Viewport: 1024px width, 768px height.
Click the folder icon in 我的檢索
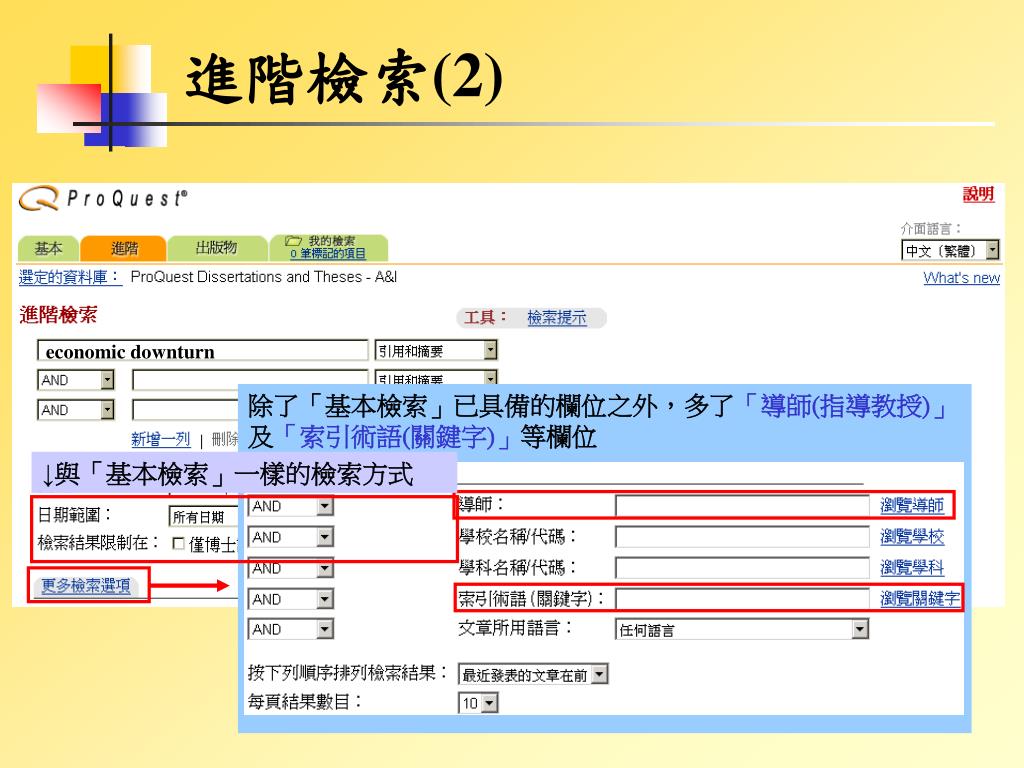pyautogui.click(x=293, y=241)
